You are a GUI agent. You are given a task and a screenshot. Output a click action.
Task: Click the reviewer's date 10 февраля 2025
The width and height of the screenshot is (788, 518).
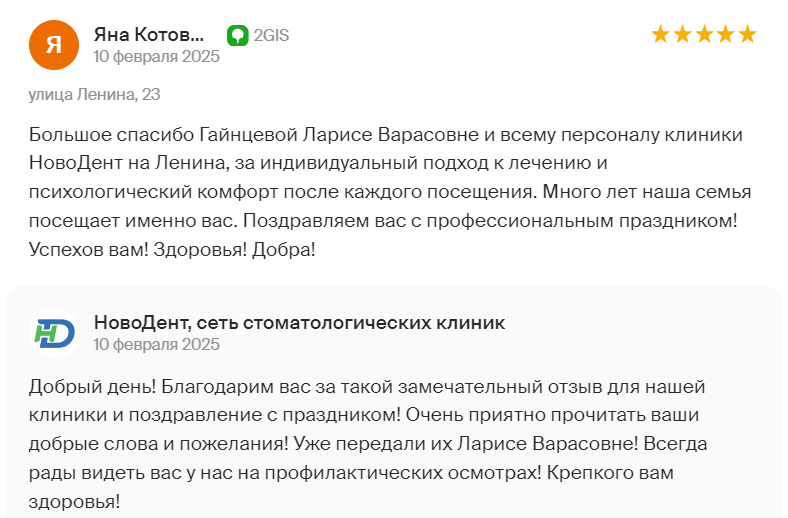[156, 56]
